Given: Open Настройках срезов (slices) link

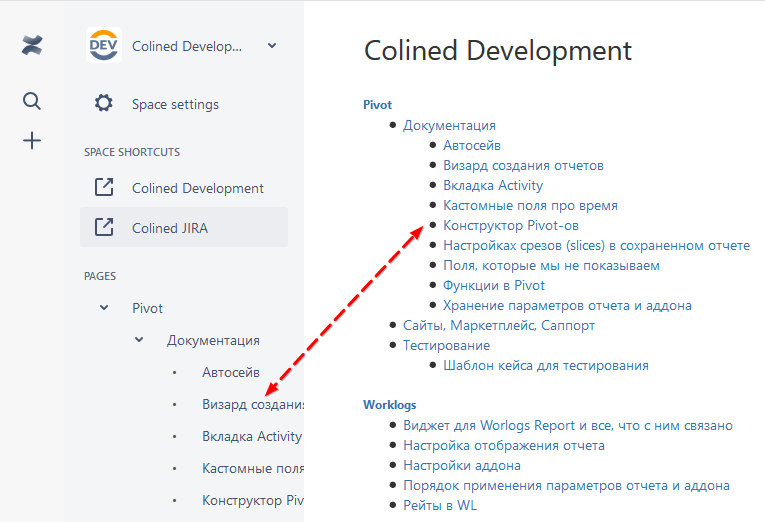Looking at the screenshot, I should point(596,245).
